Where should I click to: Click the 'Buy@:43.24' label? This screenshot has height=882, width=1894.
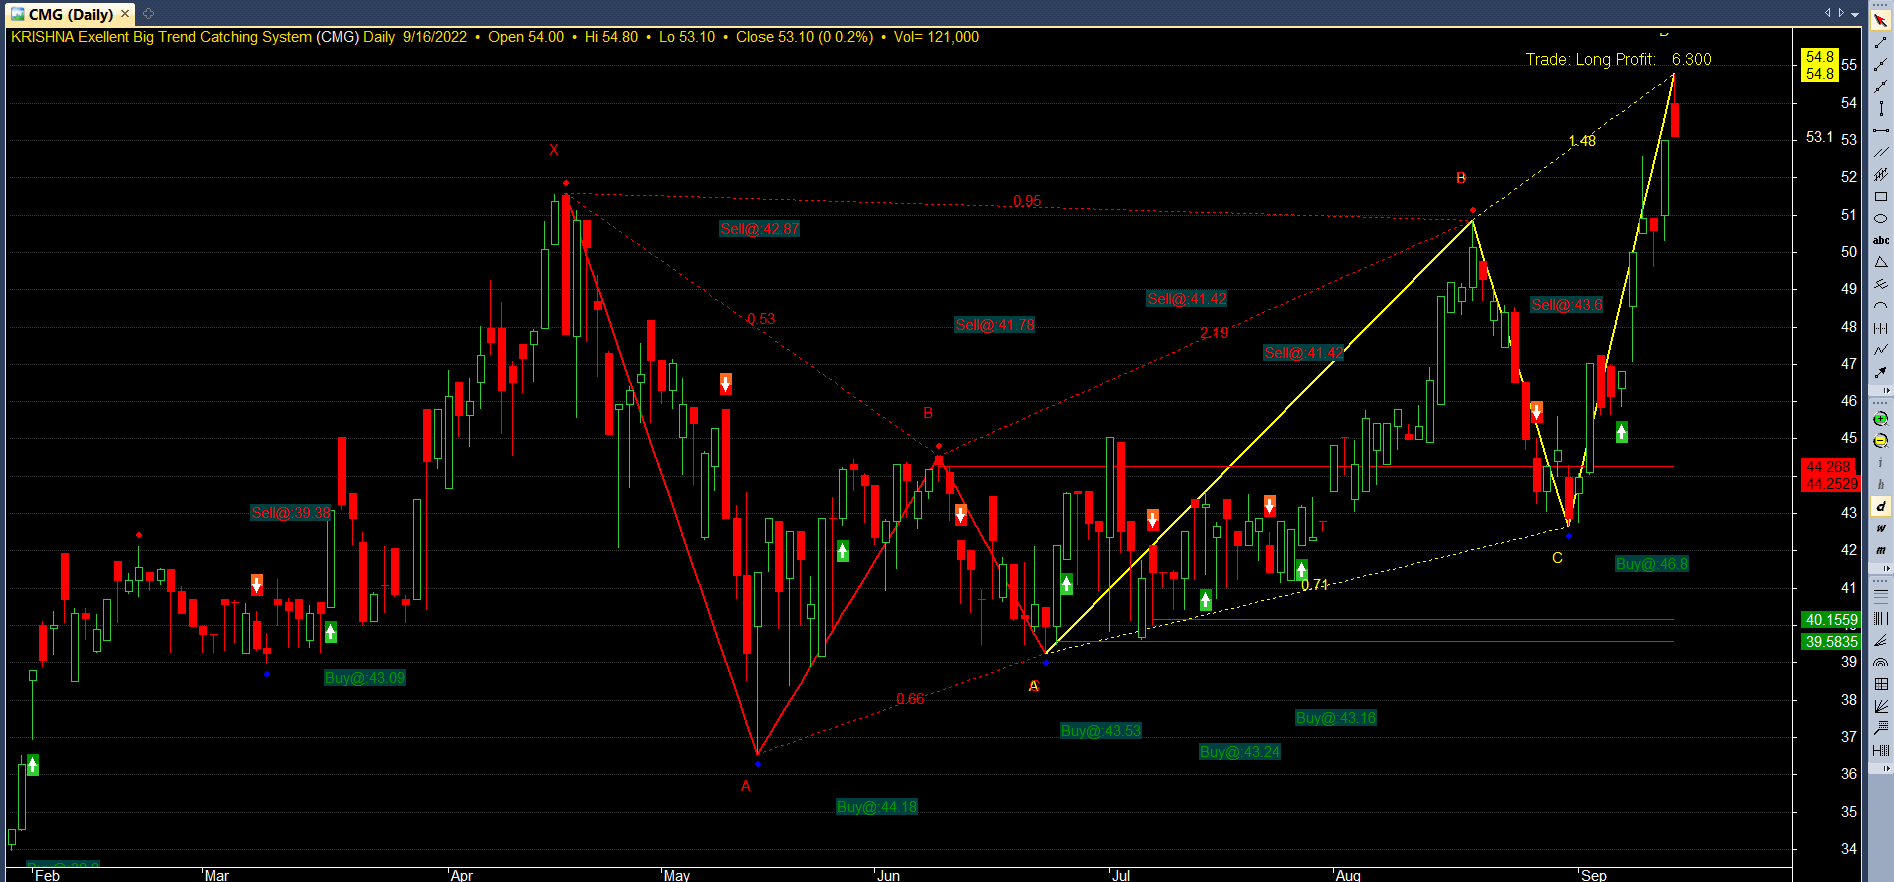click(1240, 752)
